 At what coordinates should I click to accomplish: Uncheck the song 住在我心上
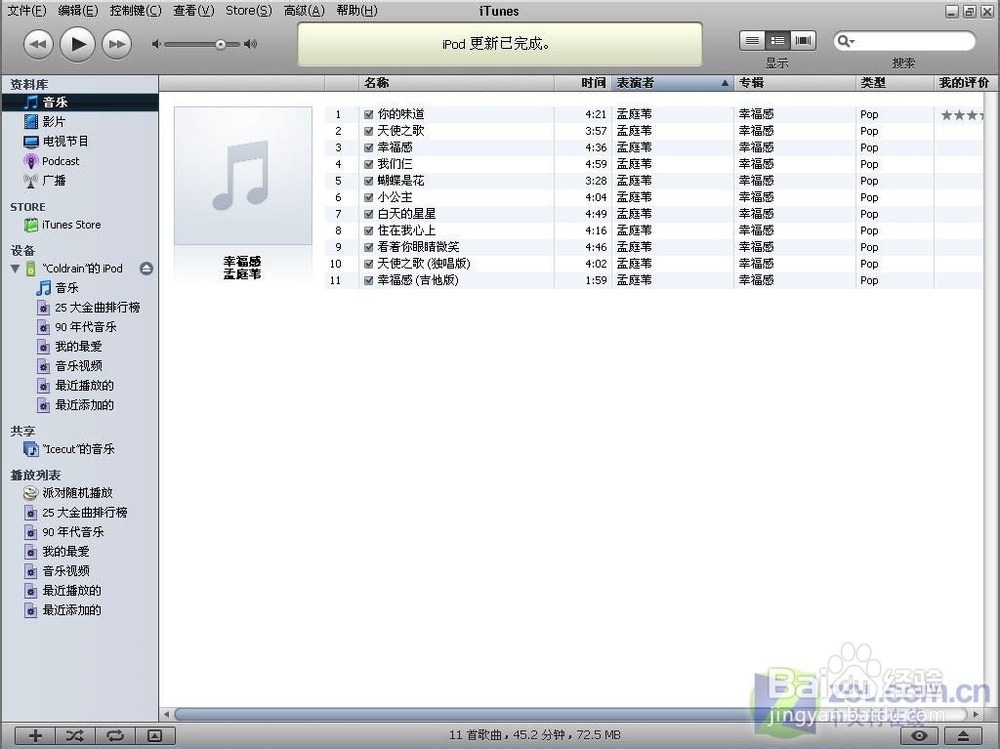point(369,230)
